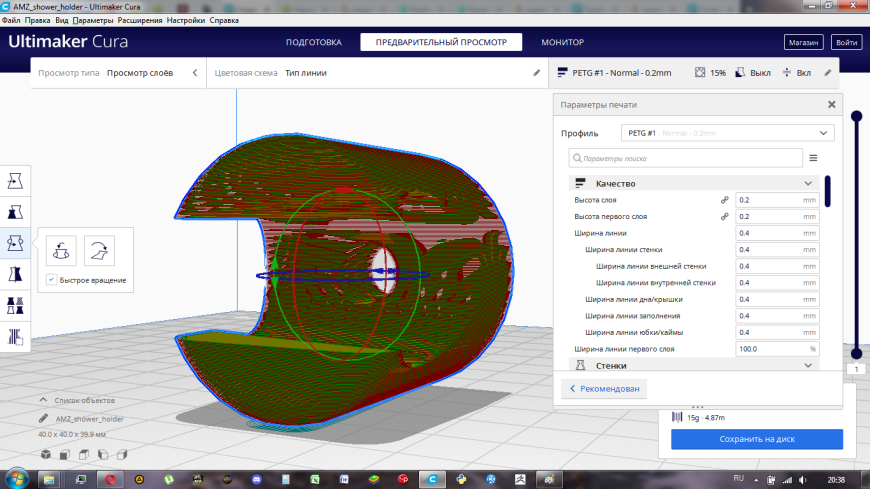Click the 3D view camera icon
This screenshot has height=489, width=870.
pos(45,455)
